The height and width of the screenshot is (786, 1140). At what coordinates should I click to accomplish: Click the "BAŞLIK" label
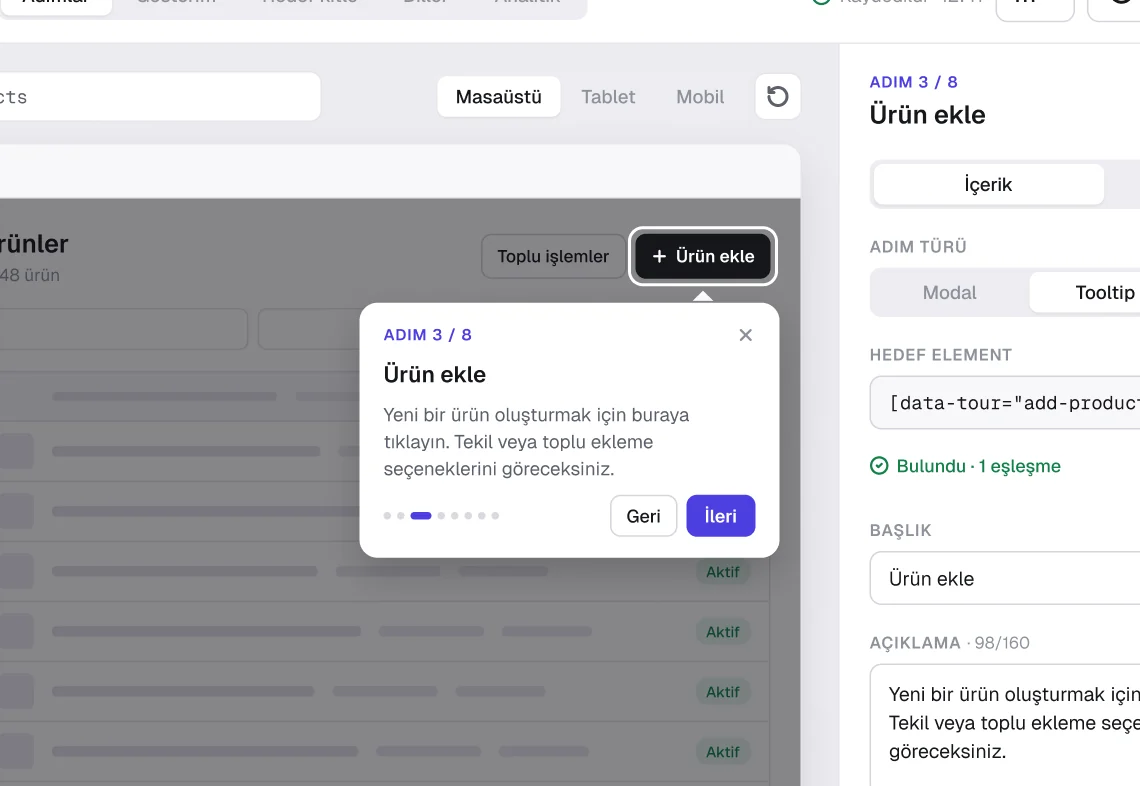pyautogui.click(x=901, y=530)
